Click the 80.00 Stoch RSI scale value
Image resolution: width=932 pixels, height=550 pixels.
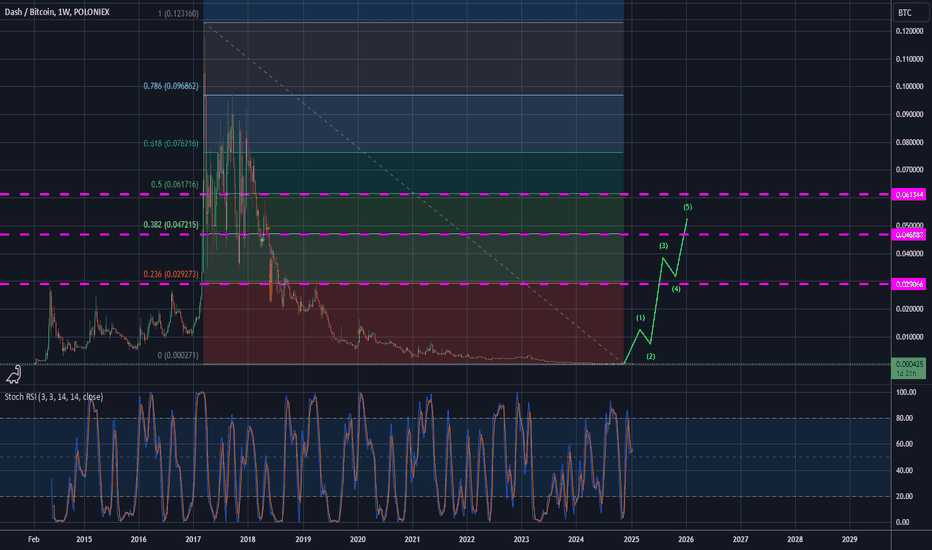pyautogui.click(x=904, y=418)
